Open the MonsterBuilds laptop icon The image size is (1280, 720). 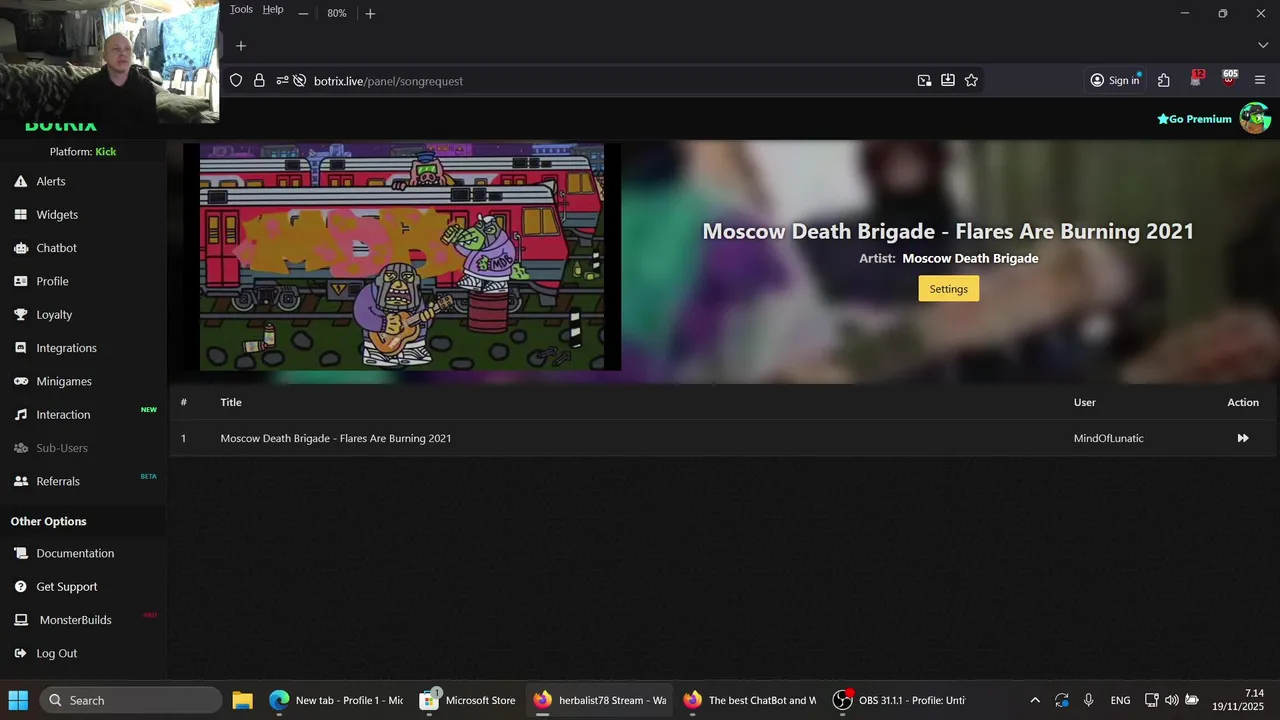pos(20,620)
